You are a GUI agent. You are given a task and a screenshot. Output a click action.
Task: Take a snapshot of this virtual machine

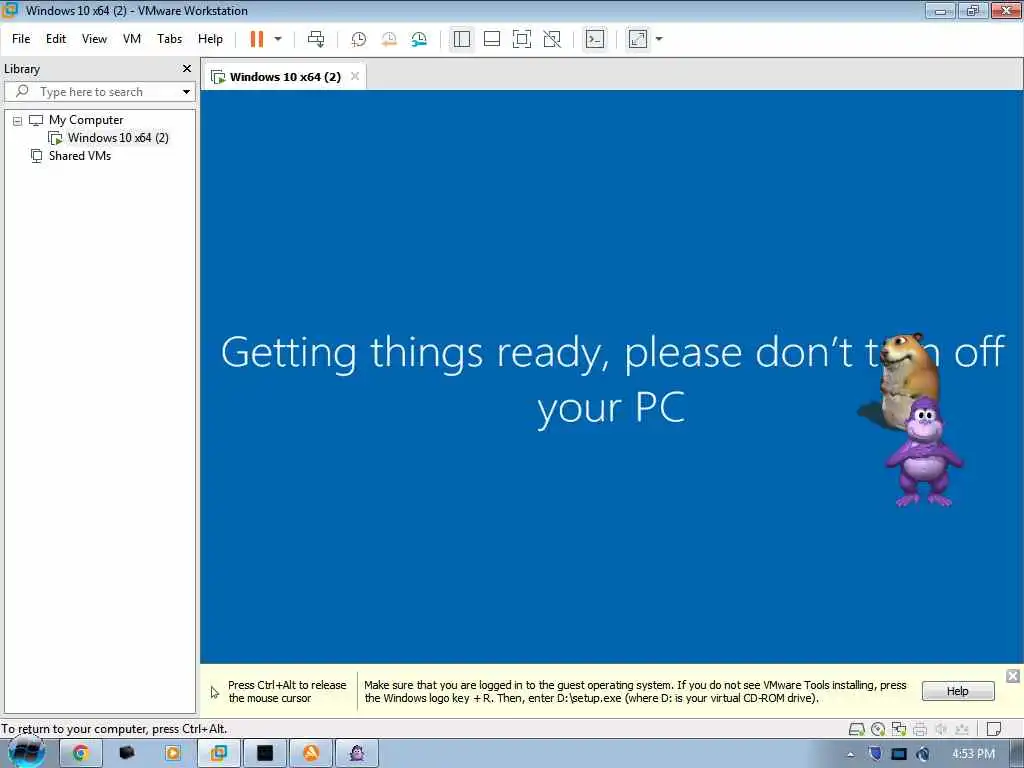coord(359,39)
